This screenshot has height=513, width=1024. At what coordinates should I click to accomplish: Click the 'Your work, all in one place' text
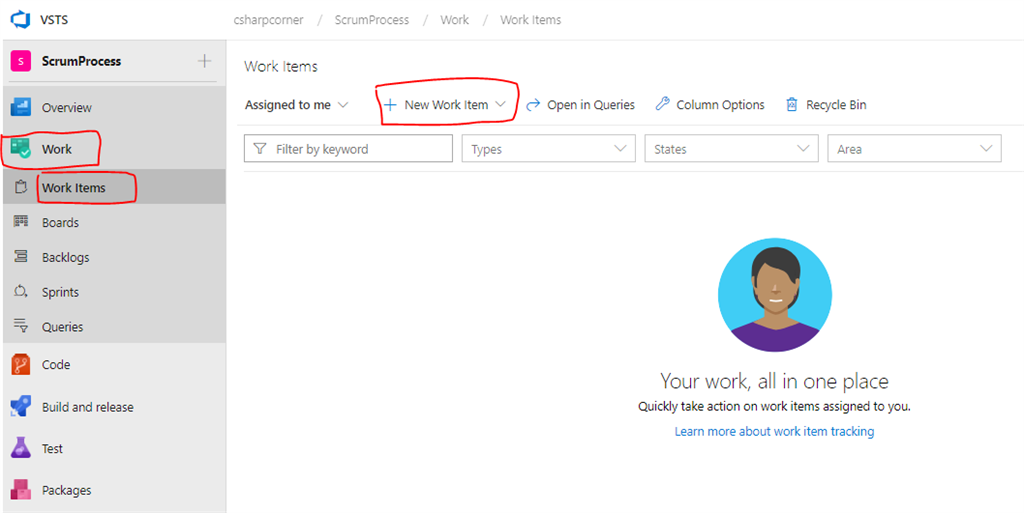click(774, 381)
